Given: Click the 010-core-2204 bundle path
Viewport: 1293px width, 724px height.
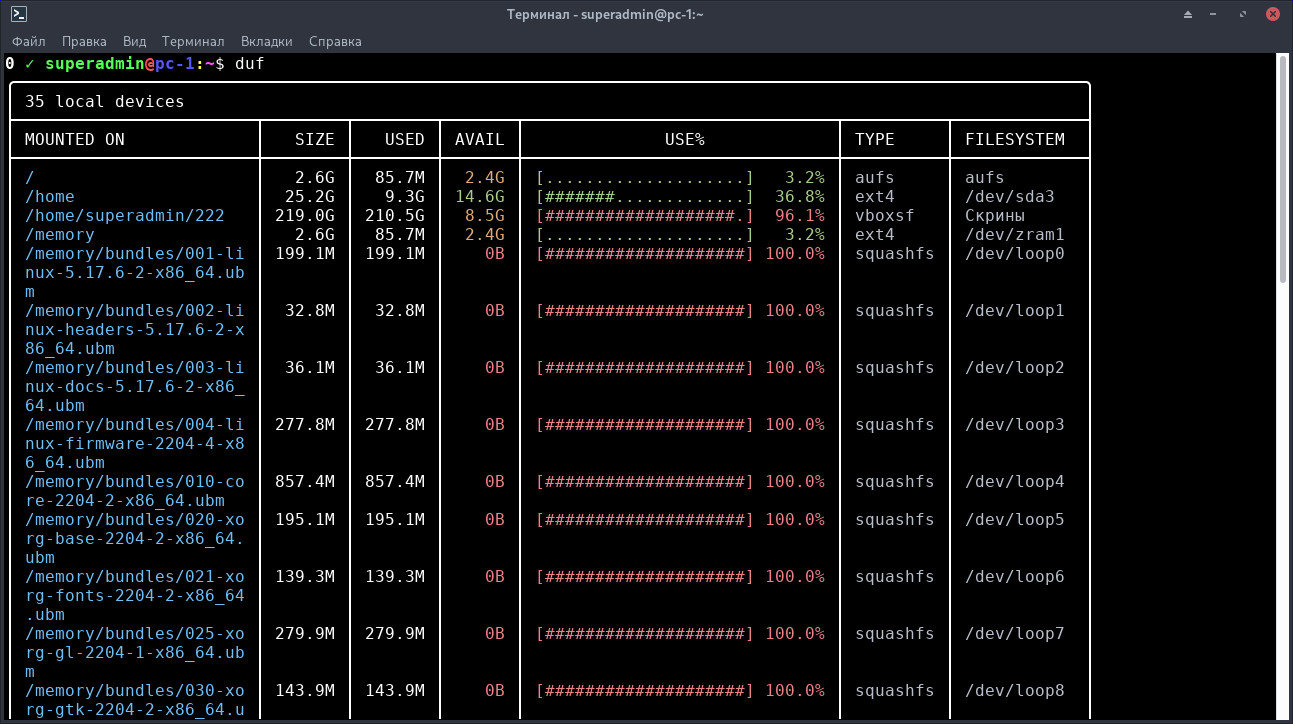Looking at the screenshot, I should pyautogui.click(x=135, y=491).
